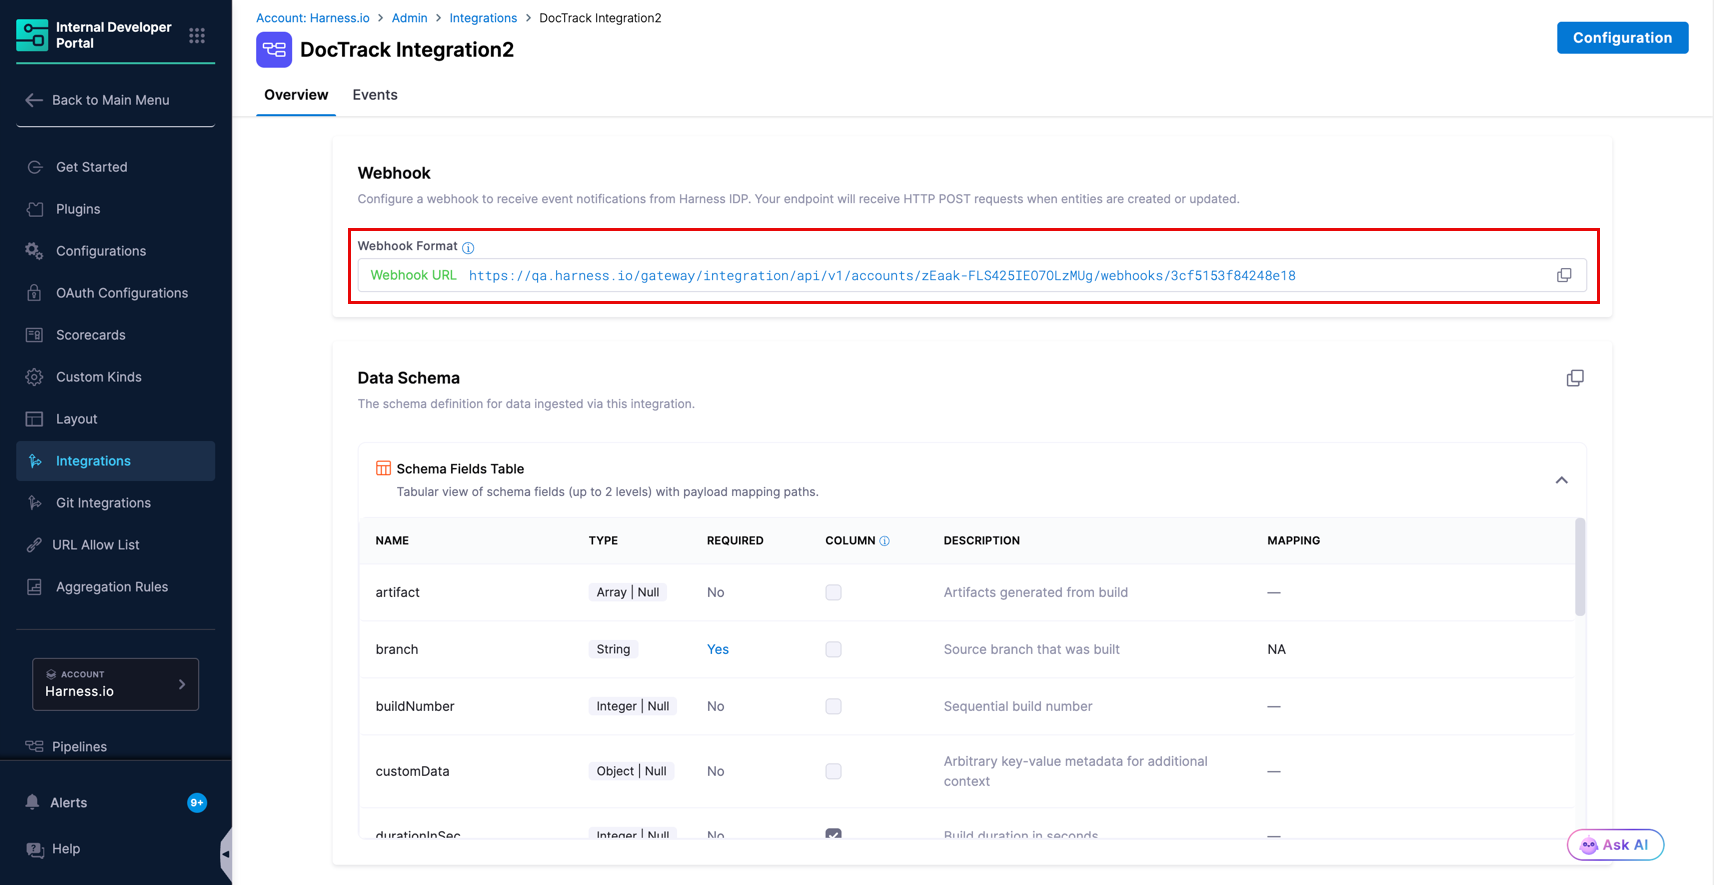The width and height of the screenshot is (1714, 885).
Task: Open the Ask AI assistant
Action: 1615,845
